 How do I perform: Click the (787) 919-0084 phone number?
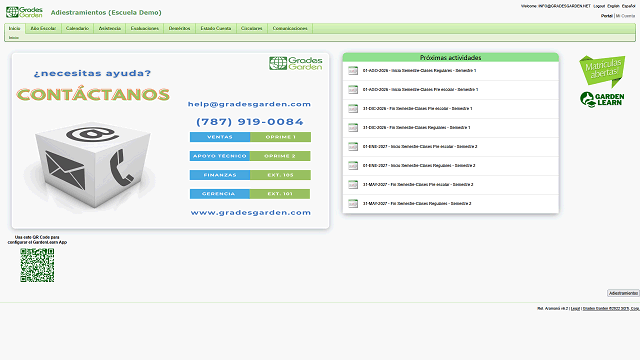[250, 122]
